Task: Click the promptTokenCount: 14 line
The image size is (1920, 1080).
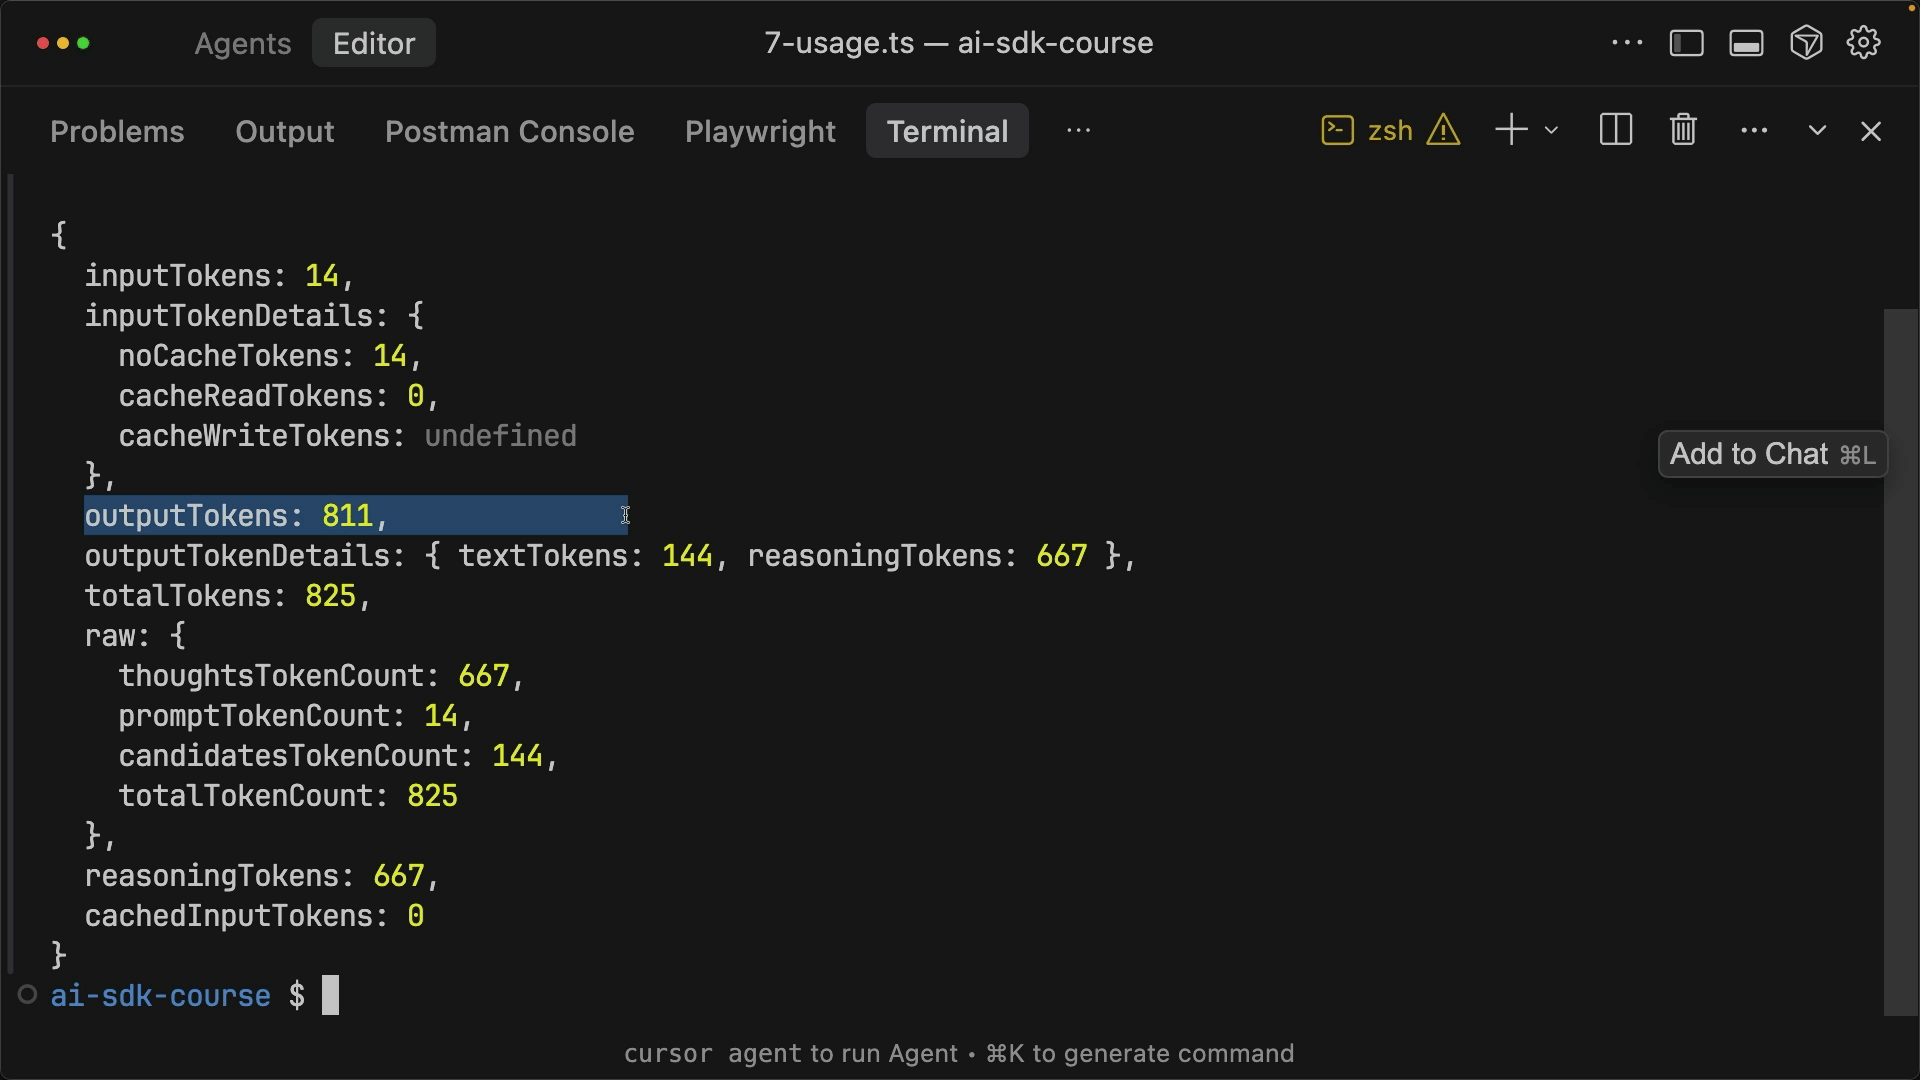Action: click(x=295, y=716)
